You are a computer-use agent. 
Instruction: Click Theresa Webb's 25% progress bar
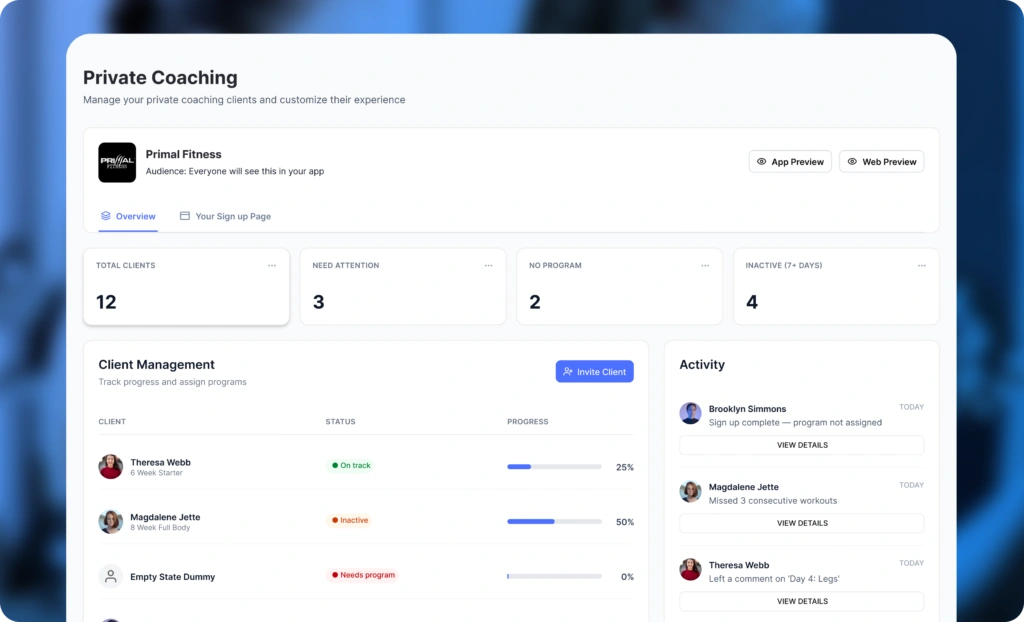click(554, 466)
